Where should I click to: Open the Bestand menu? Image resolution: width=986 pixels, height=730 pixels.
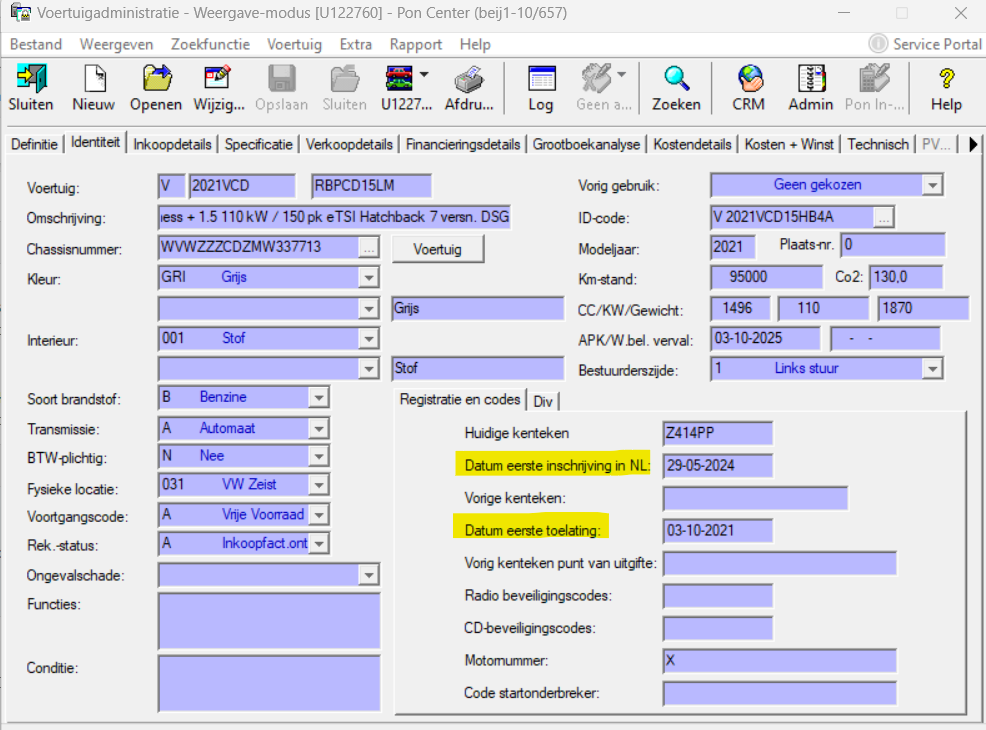coord(36,45)
